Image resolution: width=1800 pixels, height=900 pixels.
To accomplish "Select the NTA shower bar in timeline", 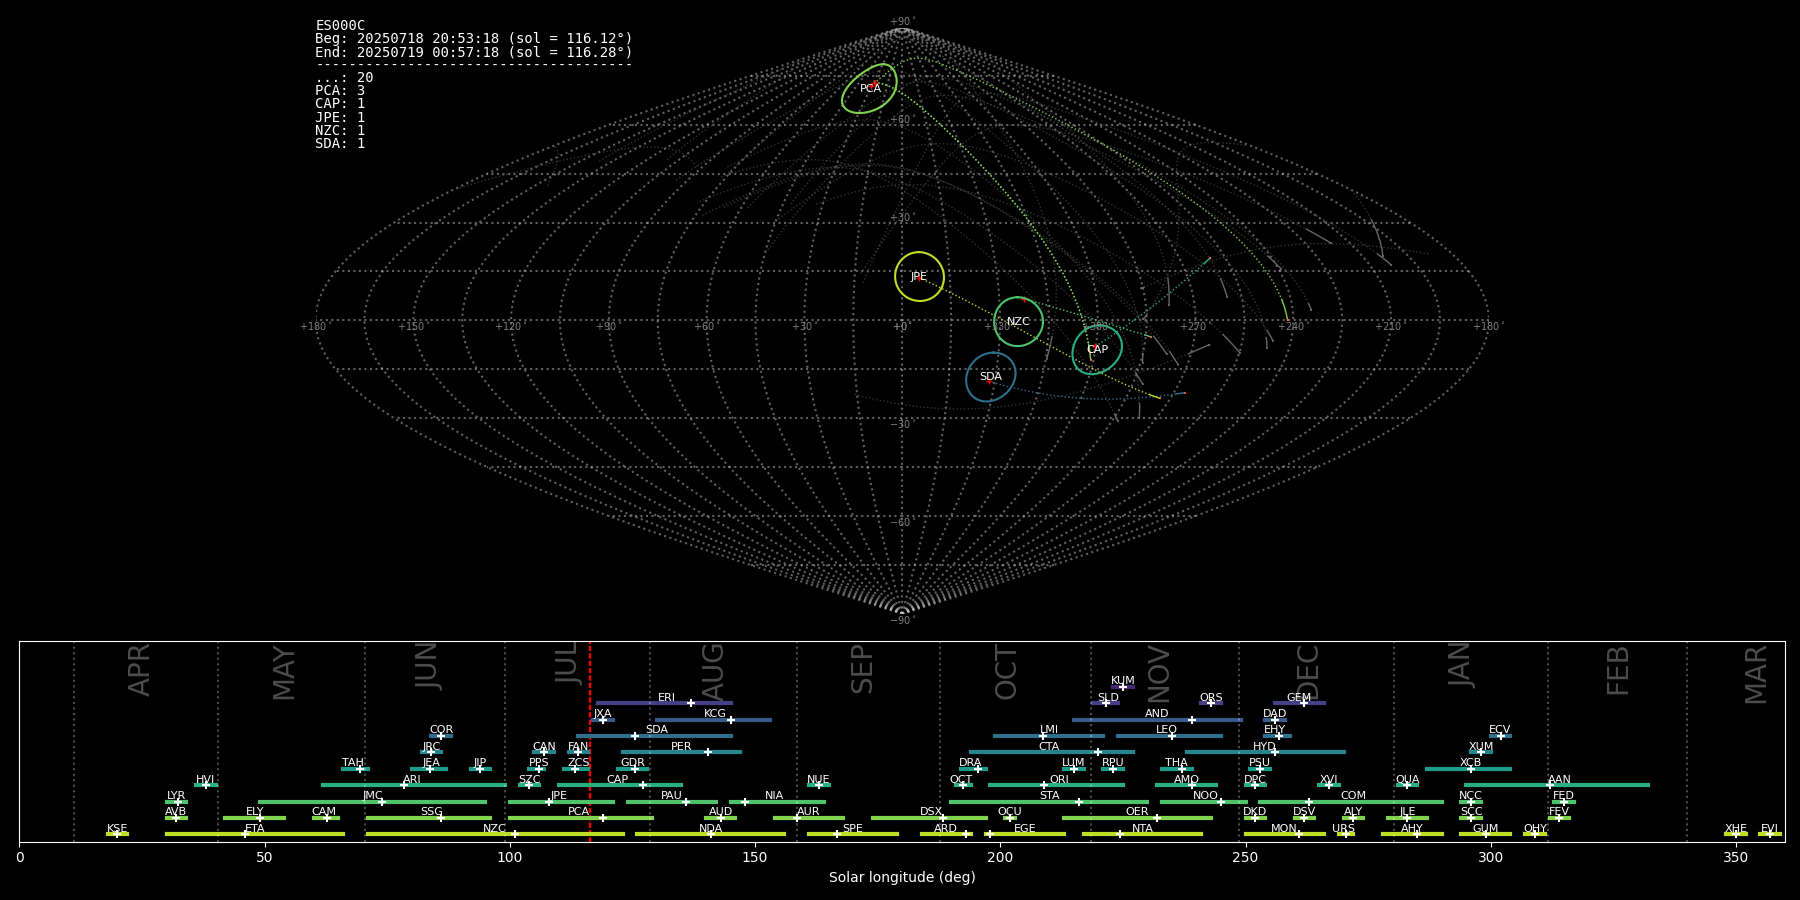I will (1142, 834).
